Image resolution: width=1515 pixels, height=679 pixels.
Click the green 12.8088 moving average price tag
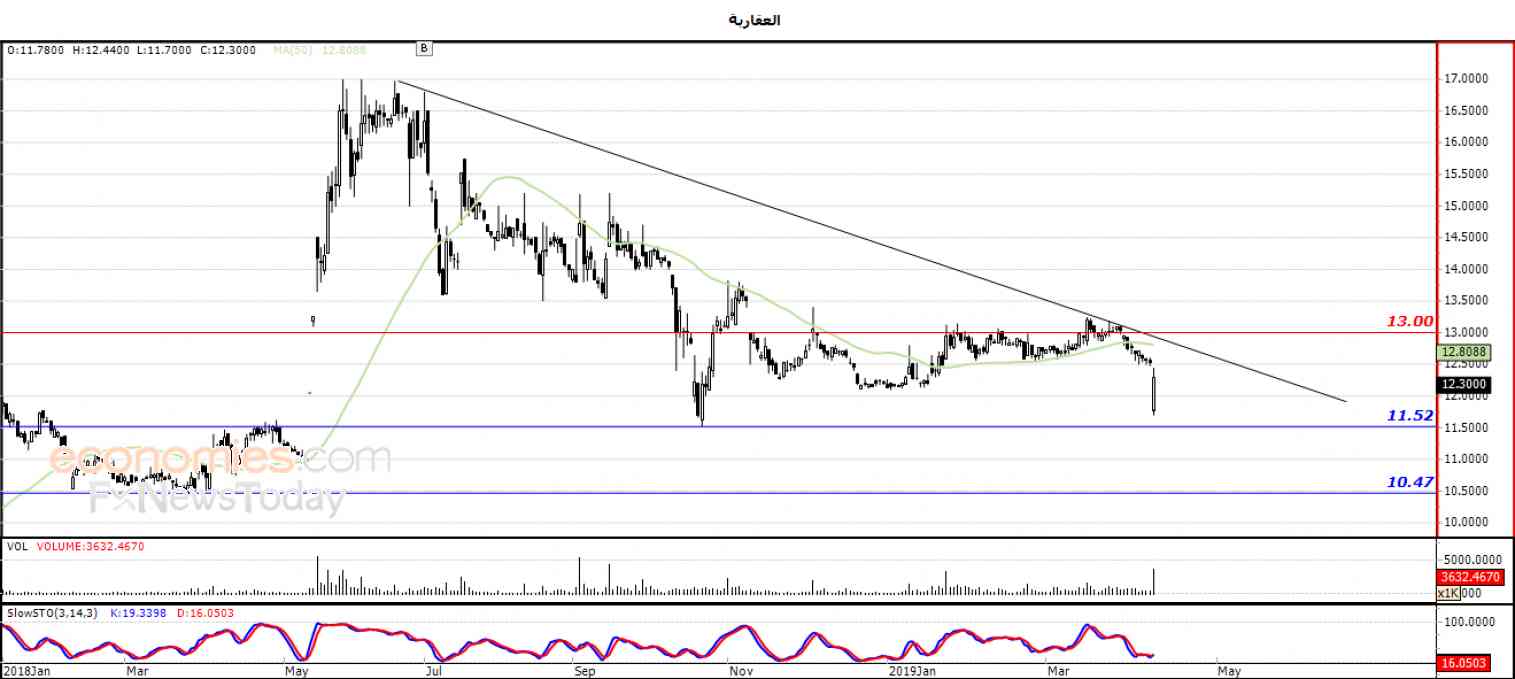[x=1465, y=352]
